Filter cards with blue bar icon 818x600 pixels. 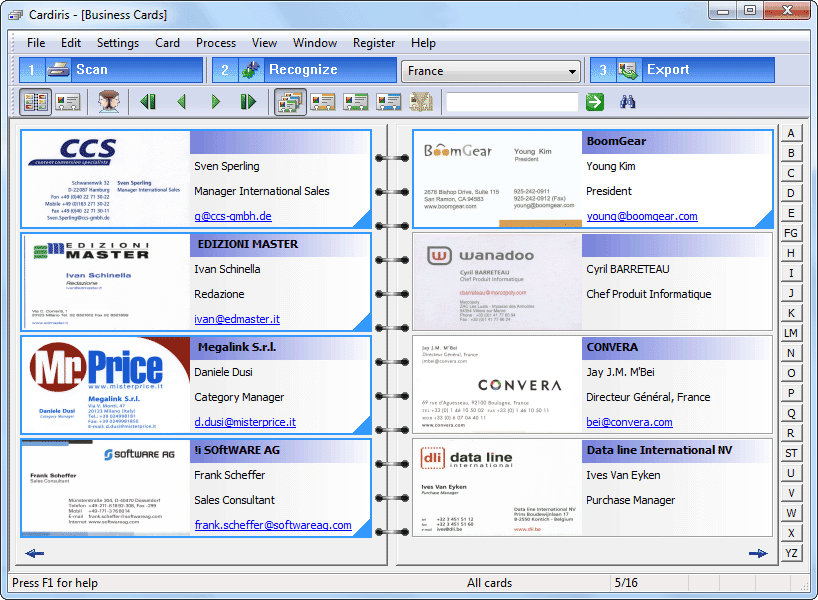point(389,102)
